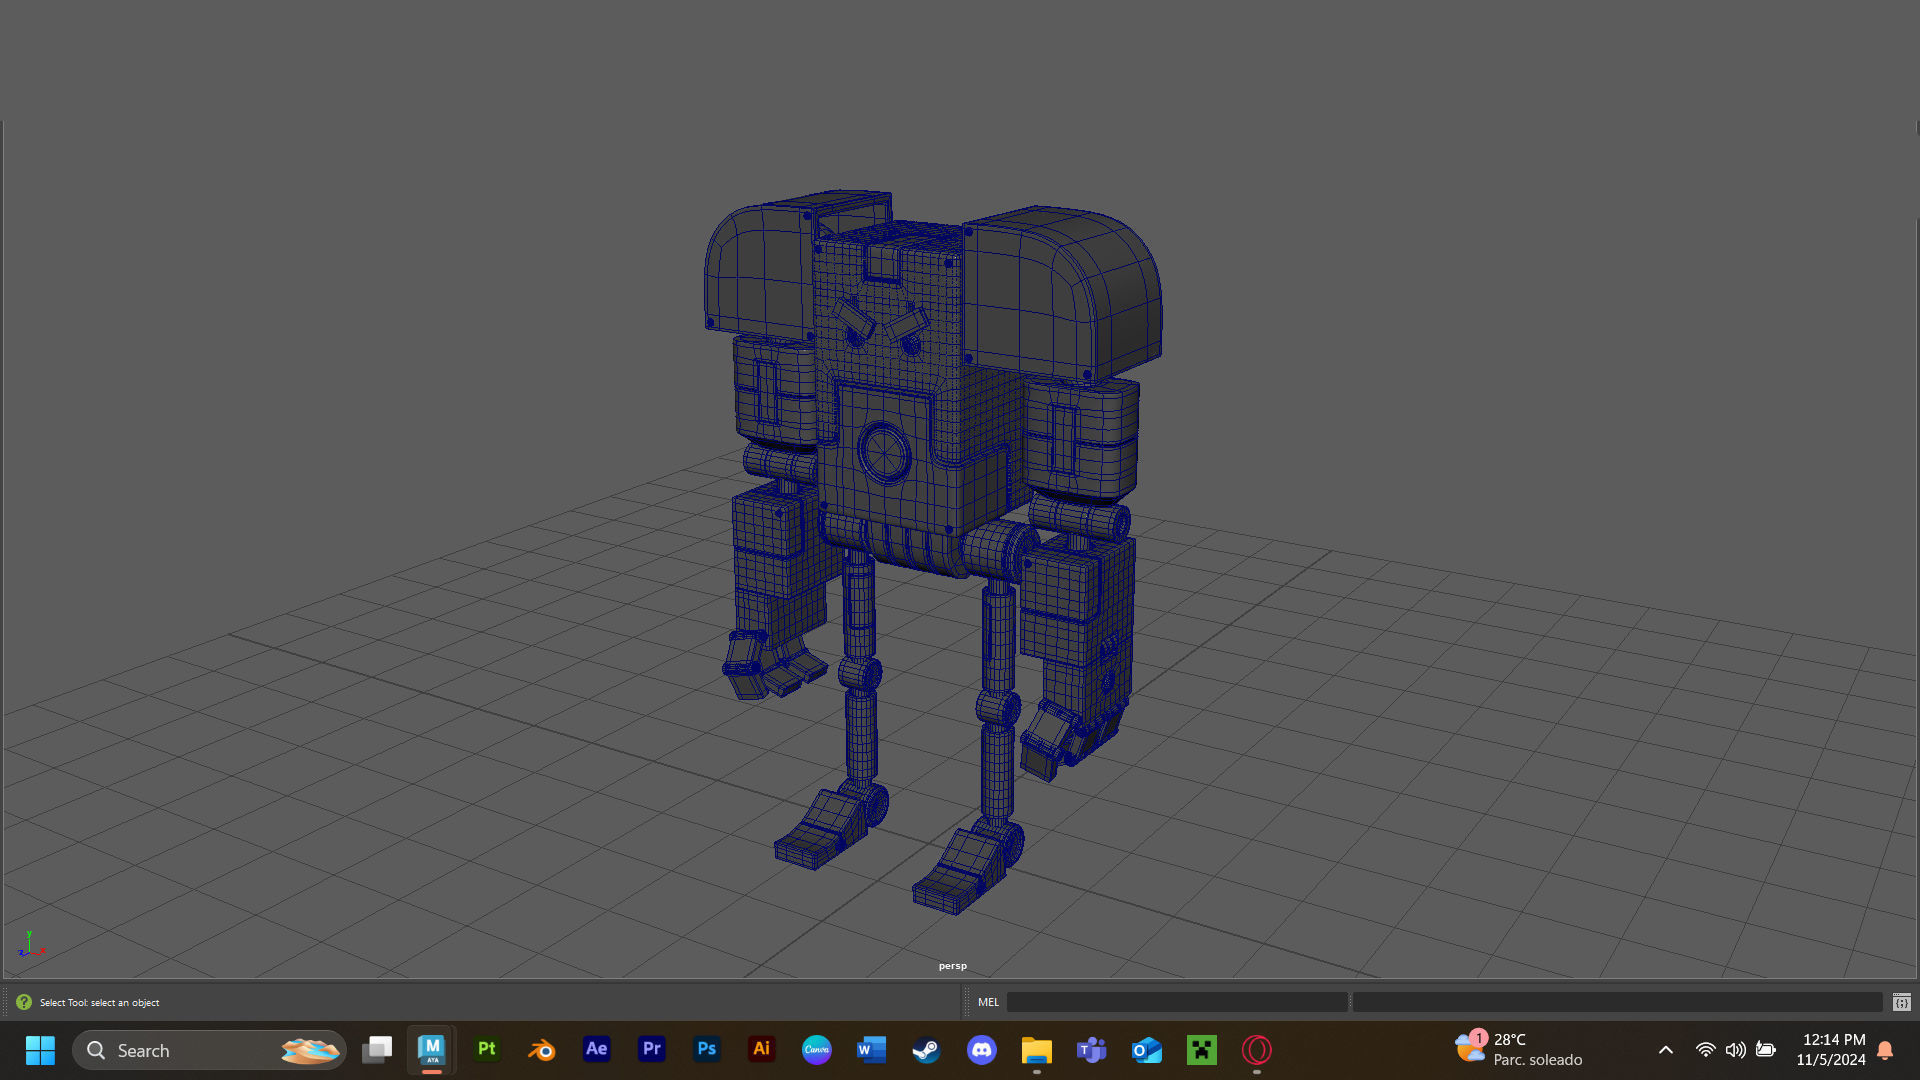Click the Maya icon in the taskbar
The height and width of the screenshot is (1080, 1920).
pos(432,1050)
